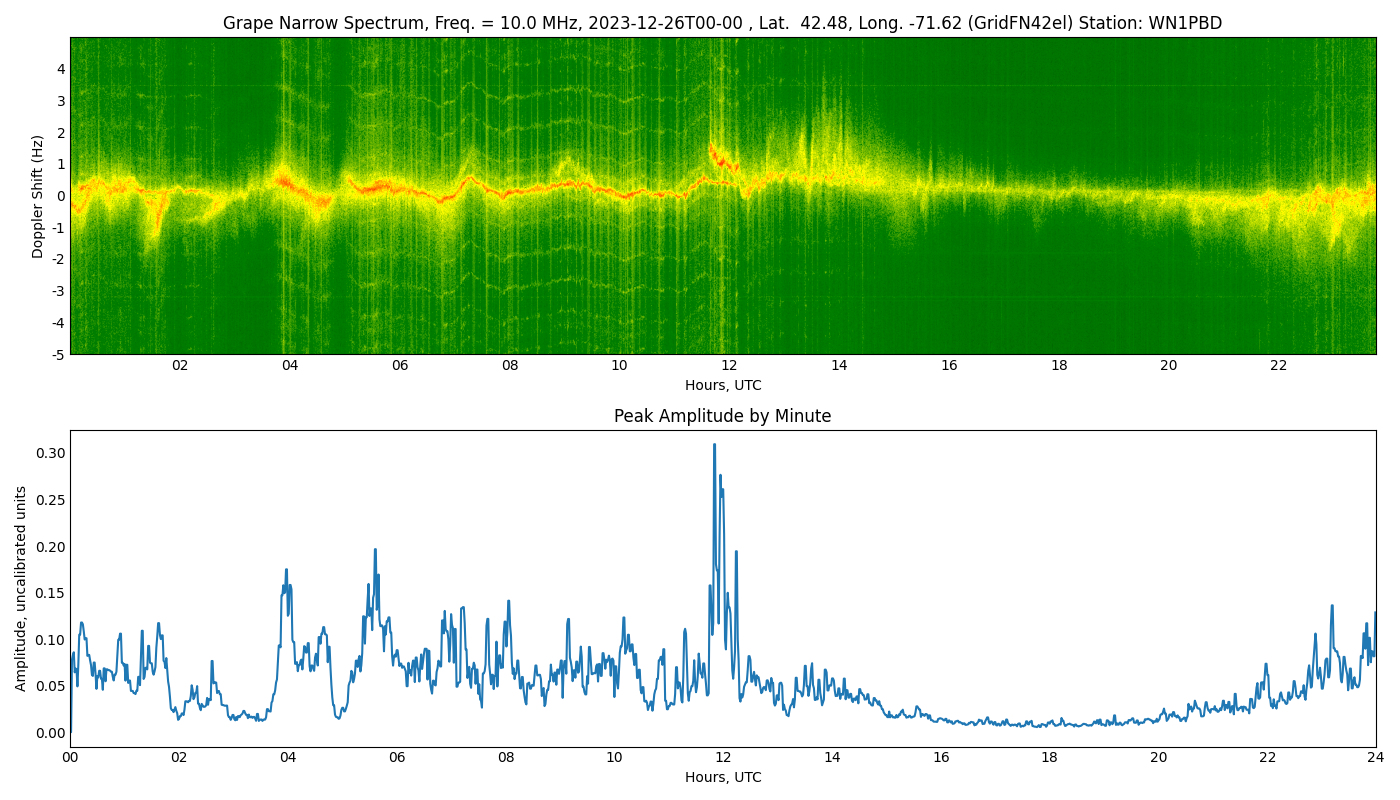This screenshot has width=1400, height=800.
Task: Click the 4 tick on Doppler axis
Action: (61, 69)
